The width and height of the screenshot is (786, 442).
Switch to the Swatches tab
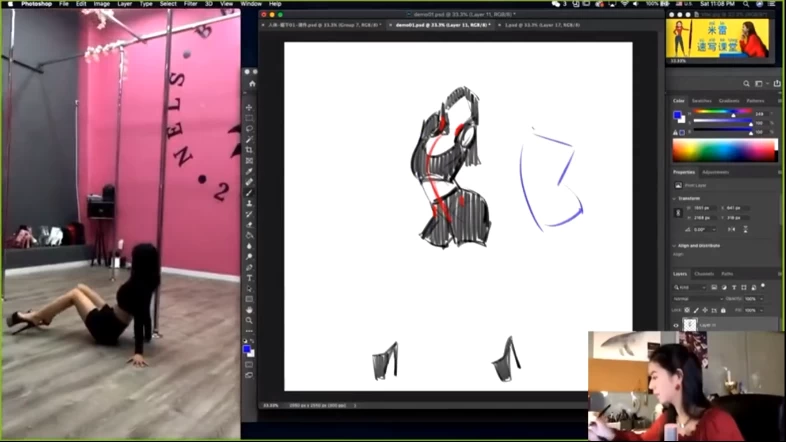pos(702,100)
